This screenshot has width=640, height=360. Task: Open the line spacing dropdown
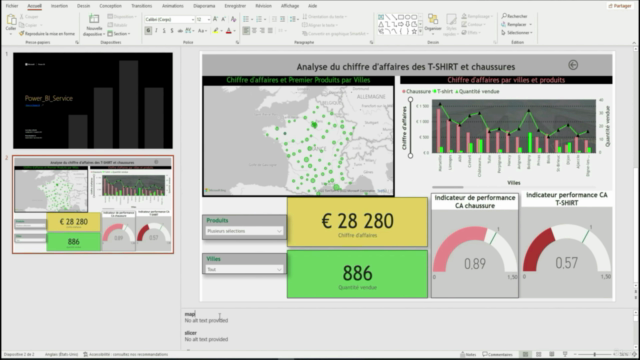pyautogui.click(x=294, y=19)
